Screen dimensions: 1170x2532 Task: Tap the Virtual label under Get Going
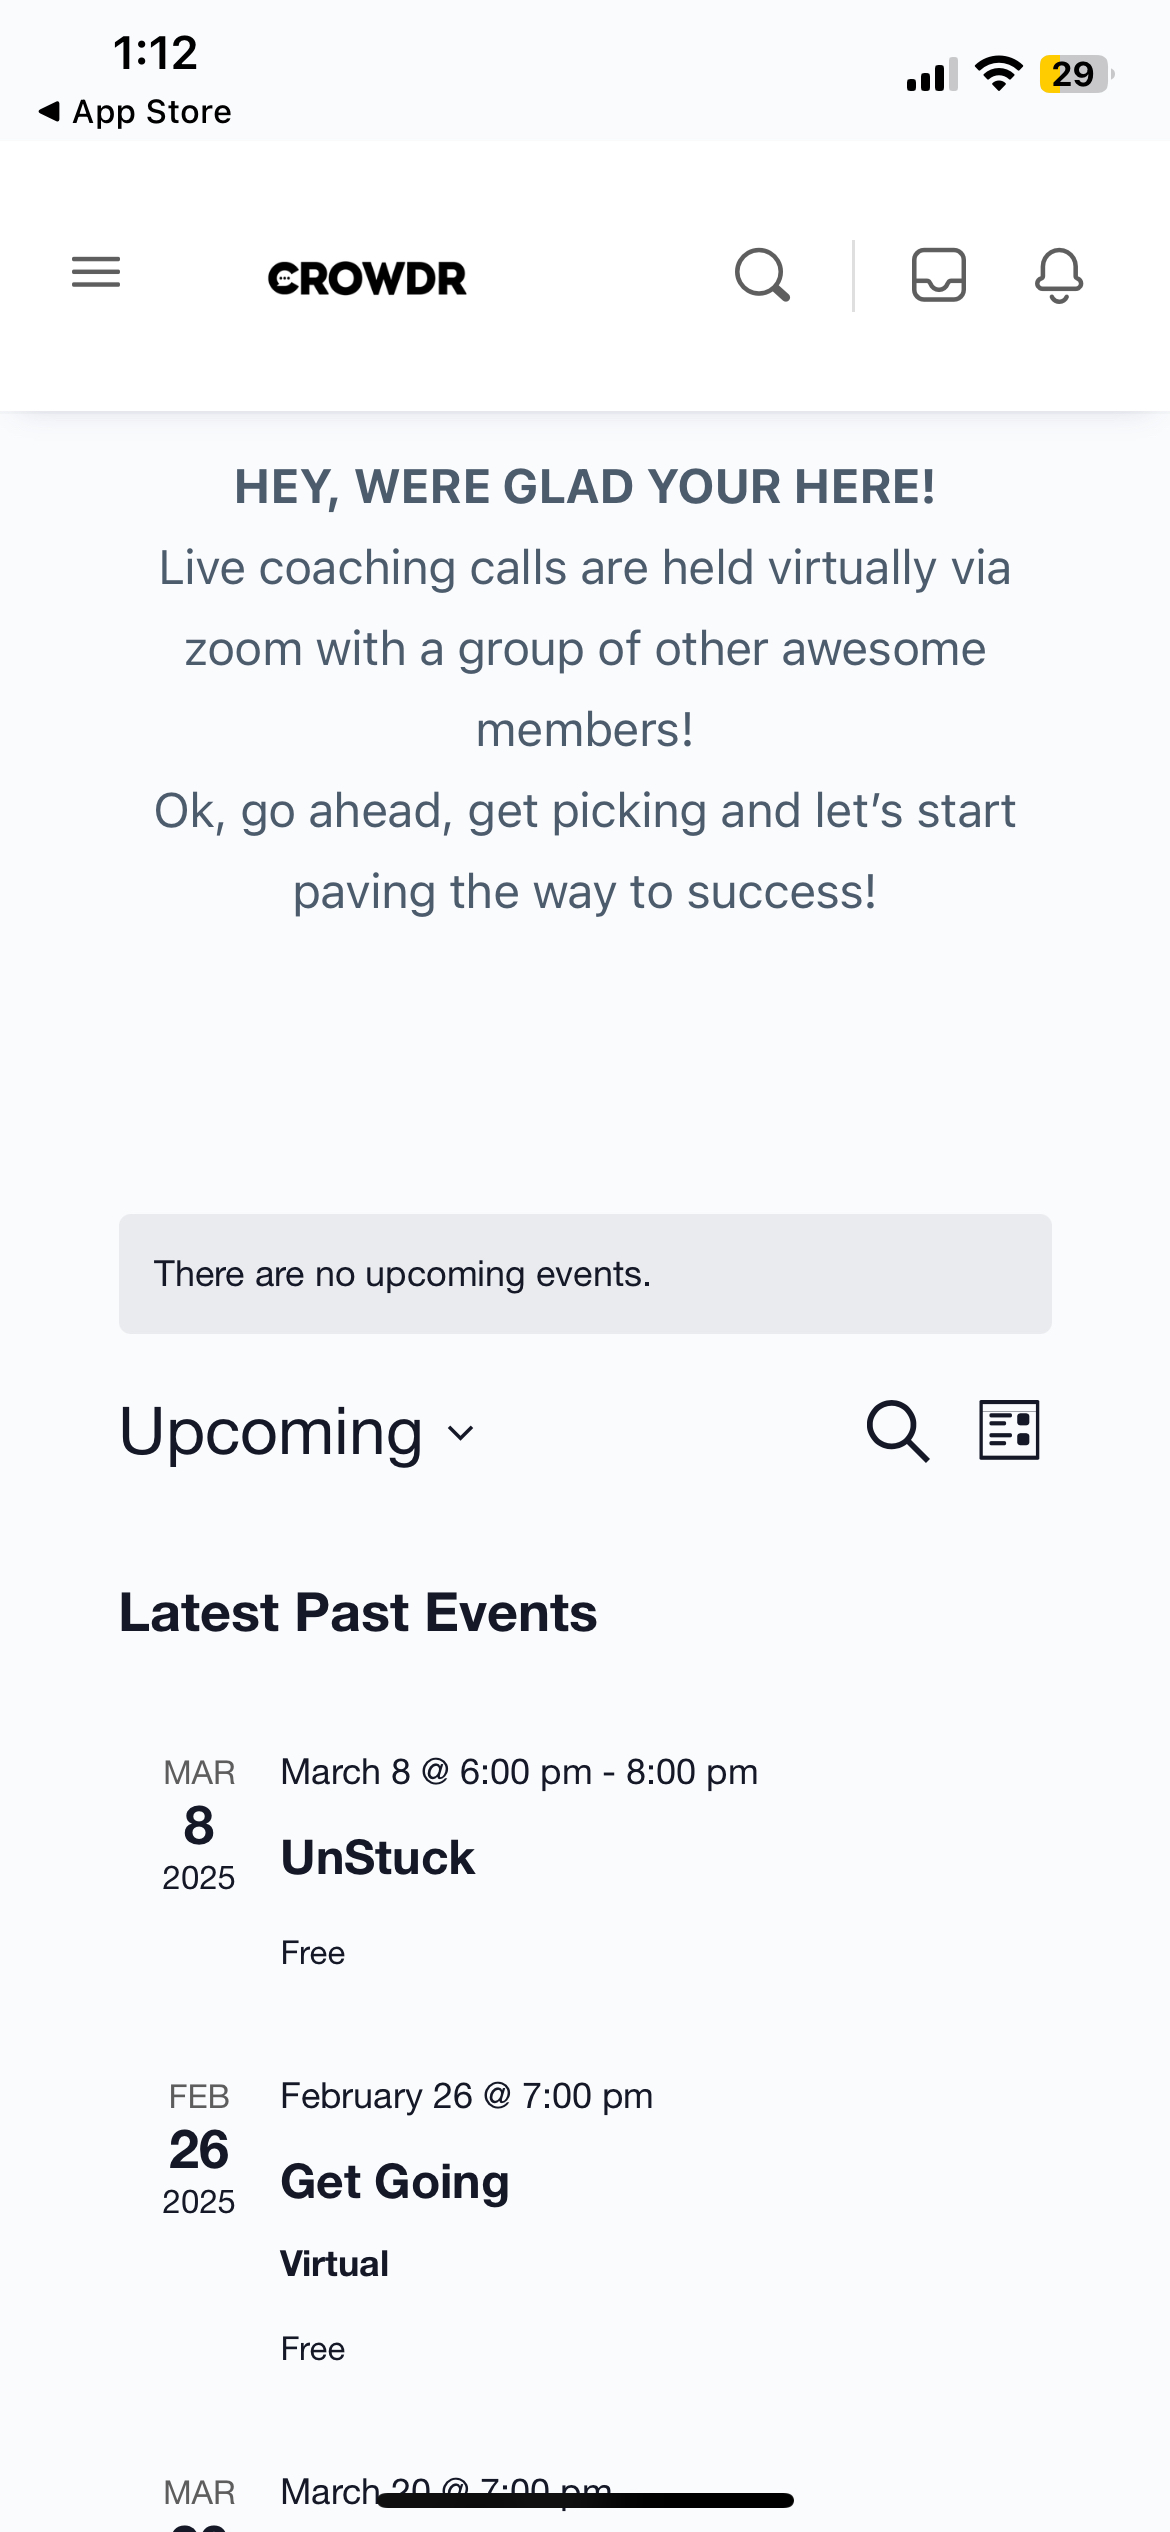tap(334, 2264)
